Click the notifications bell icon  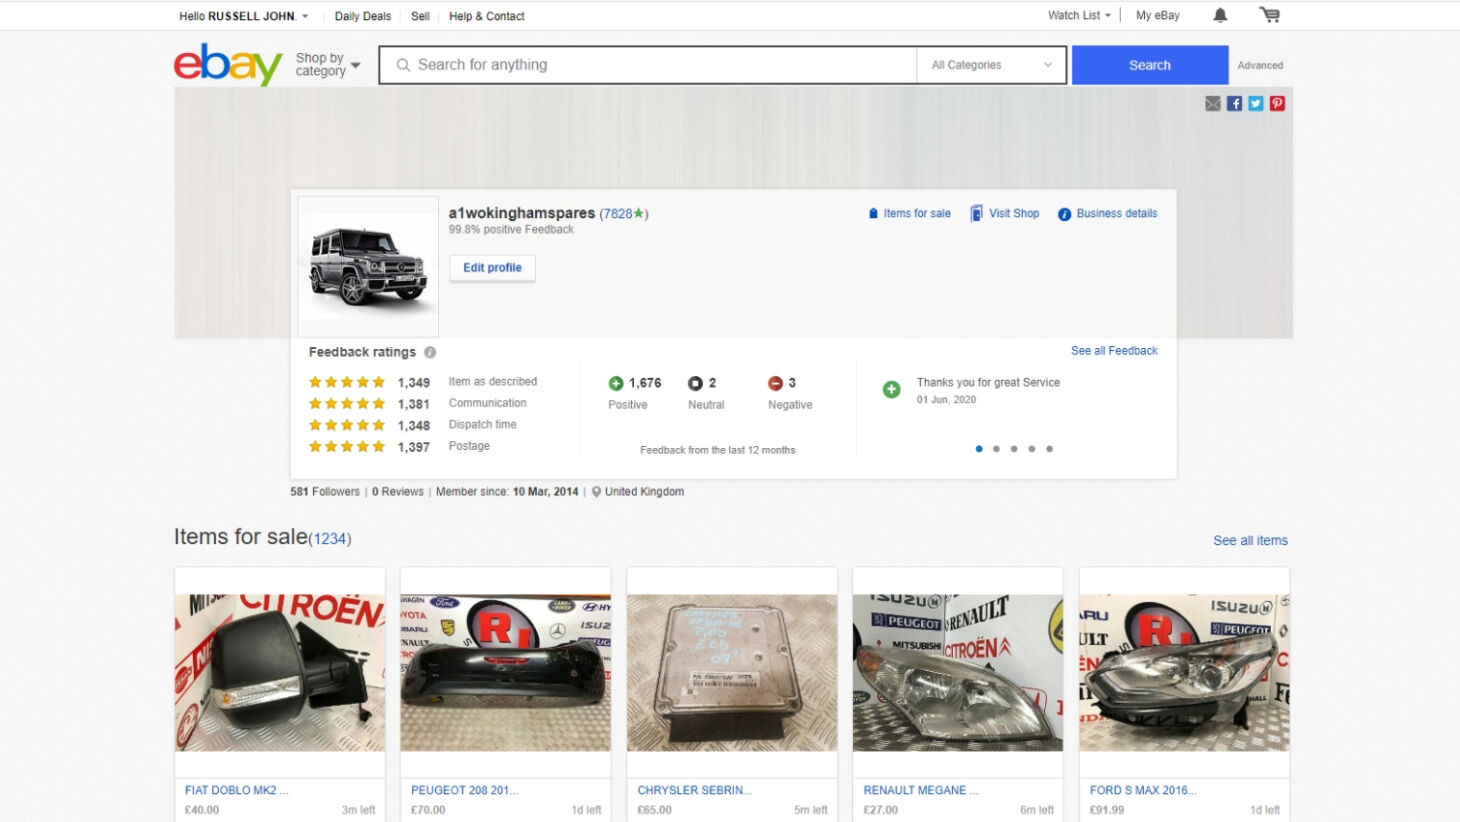coord(1218,15)
